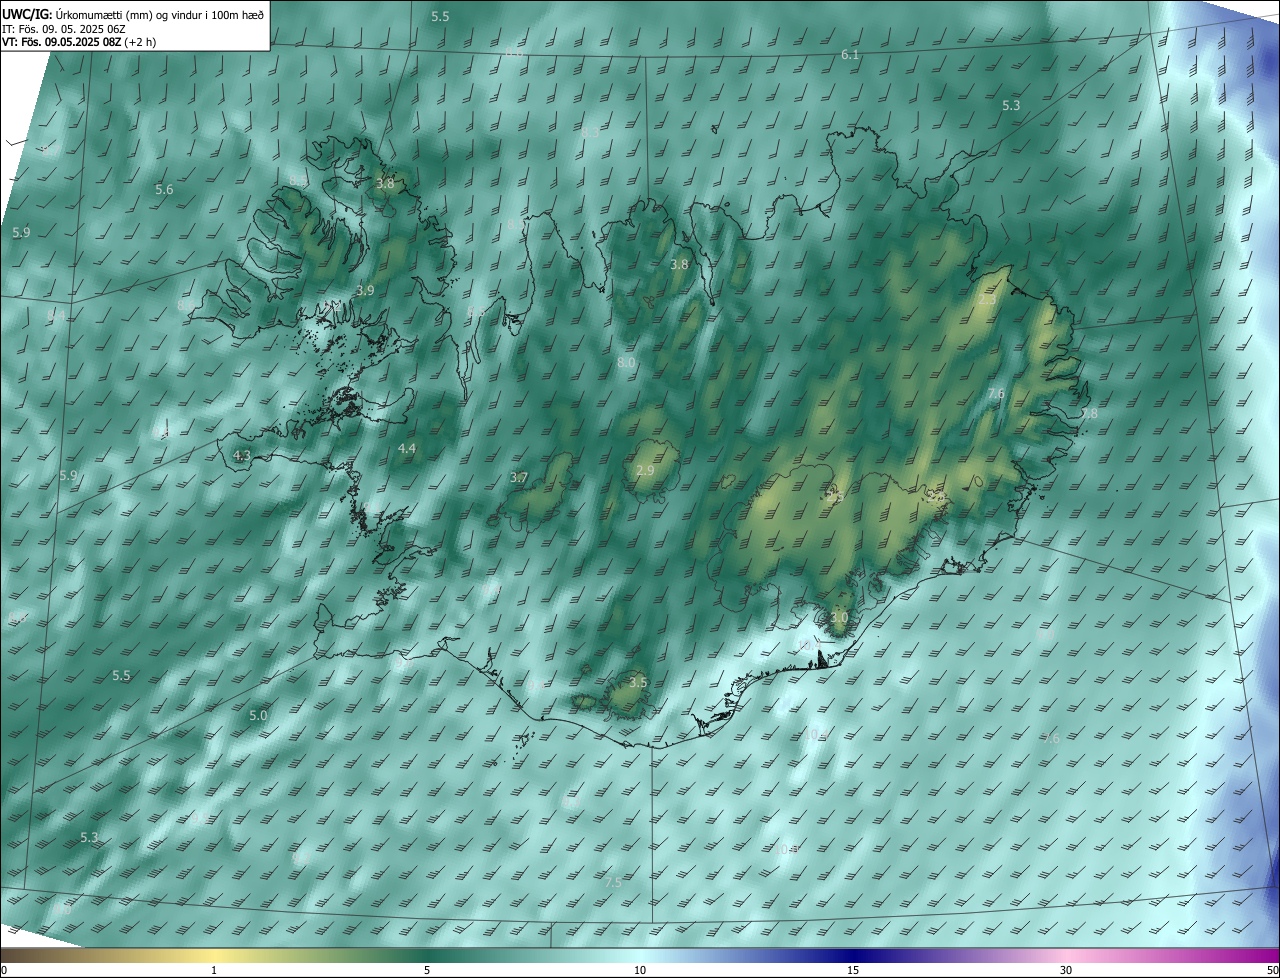Click the map value '4.4'
The height and width of the screenshot is (978, 1280).
pos(407,450)
